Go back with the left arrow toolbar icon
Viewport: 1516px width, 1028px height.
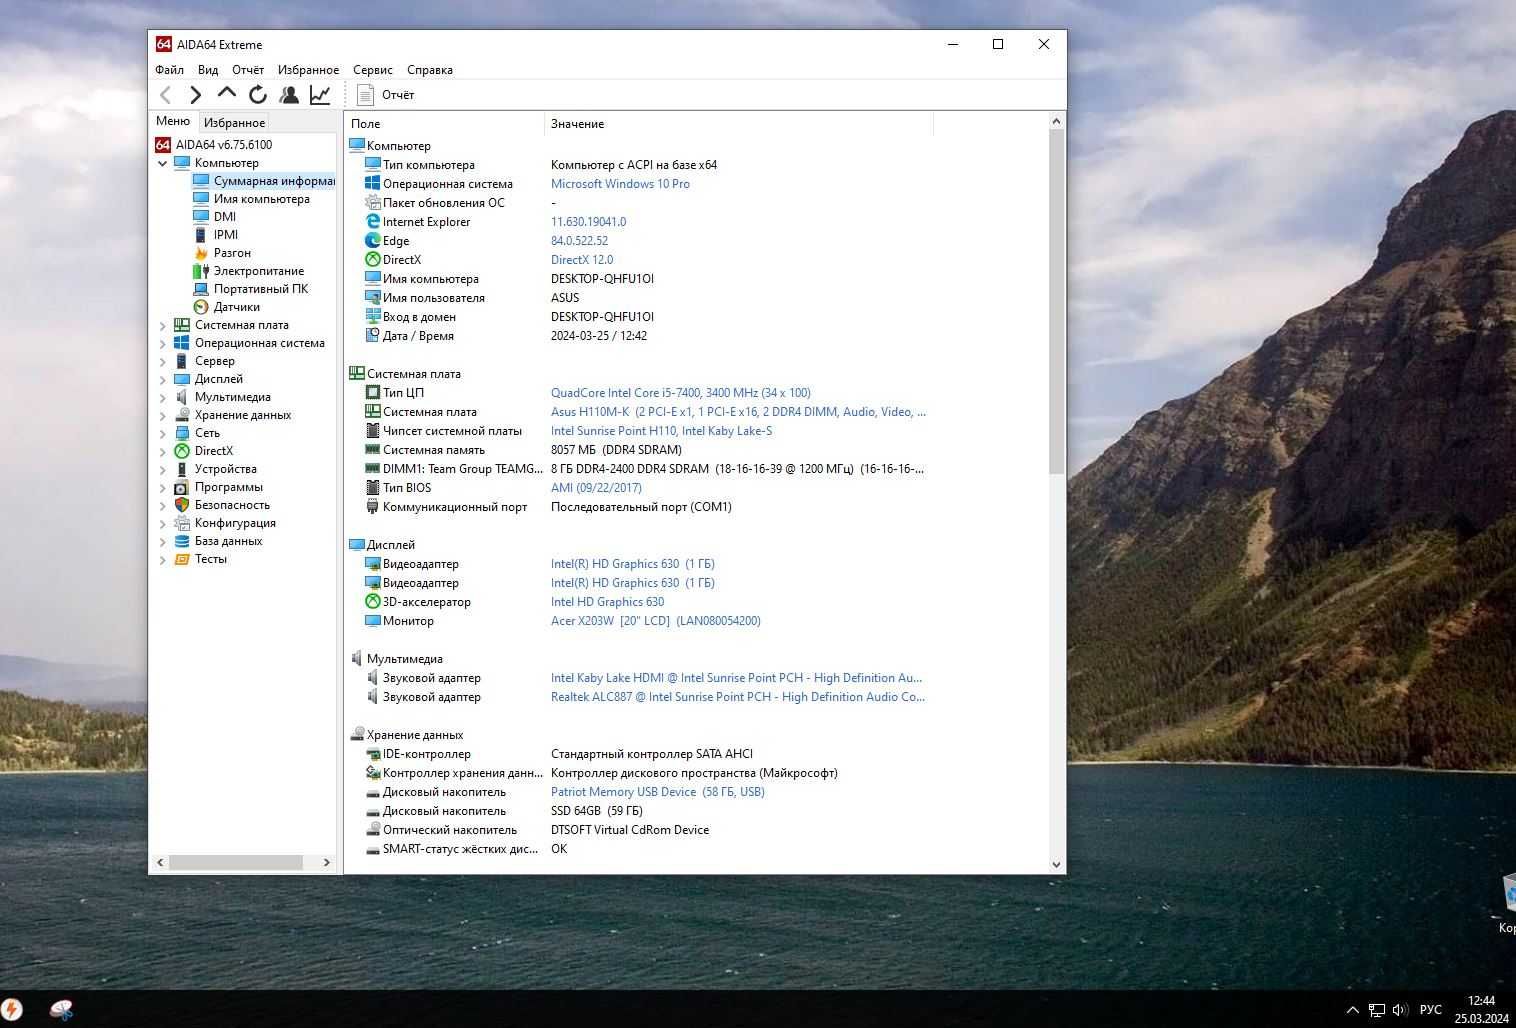(x=166, y=95)
